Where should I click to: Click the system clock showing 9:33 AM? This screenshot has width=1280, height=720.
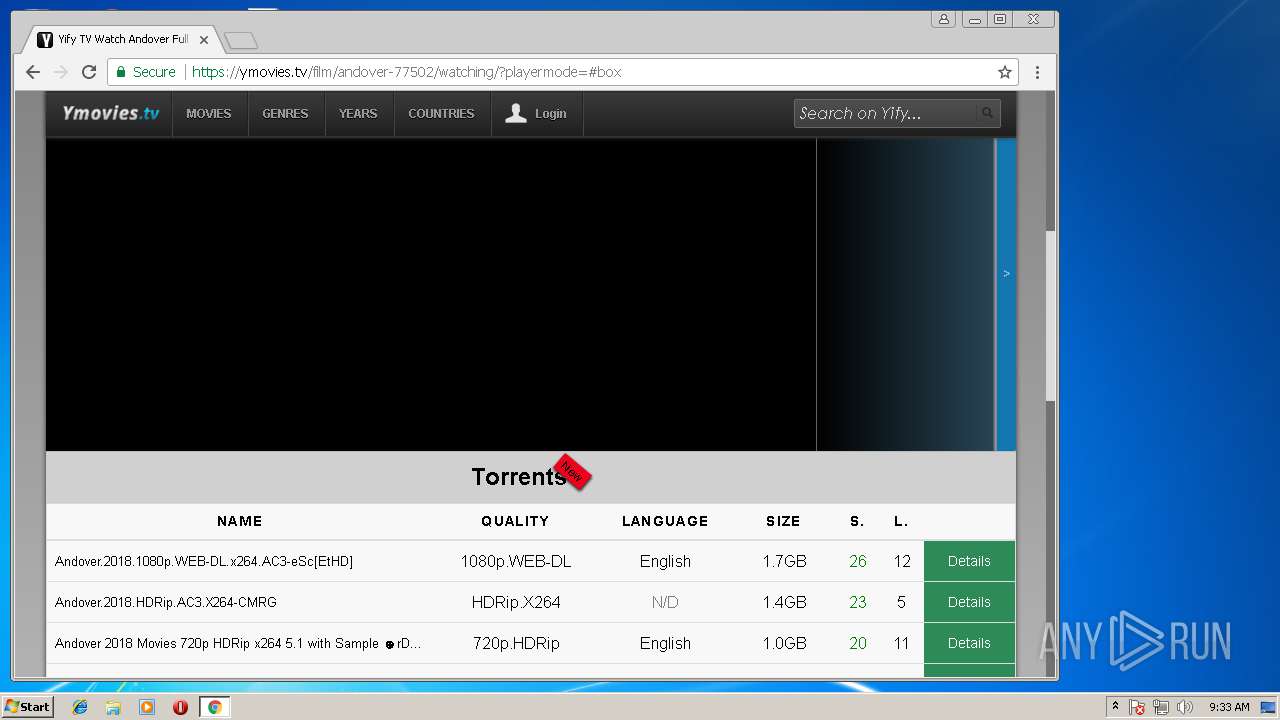pos(1228,707)
